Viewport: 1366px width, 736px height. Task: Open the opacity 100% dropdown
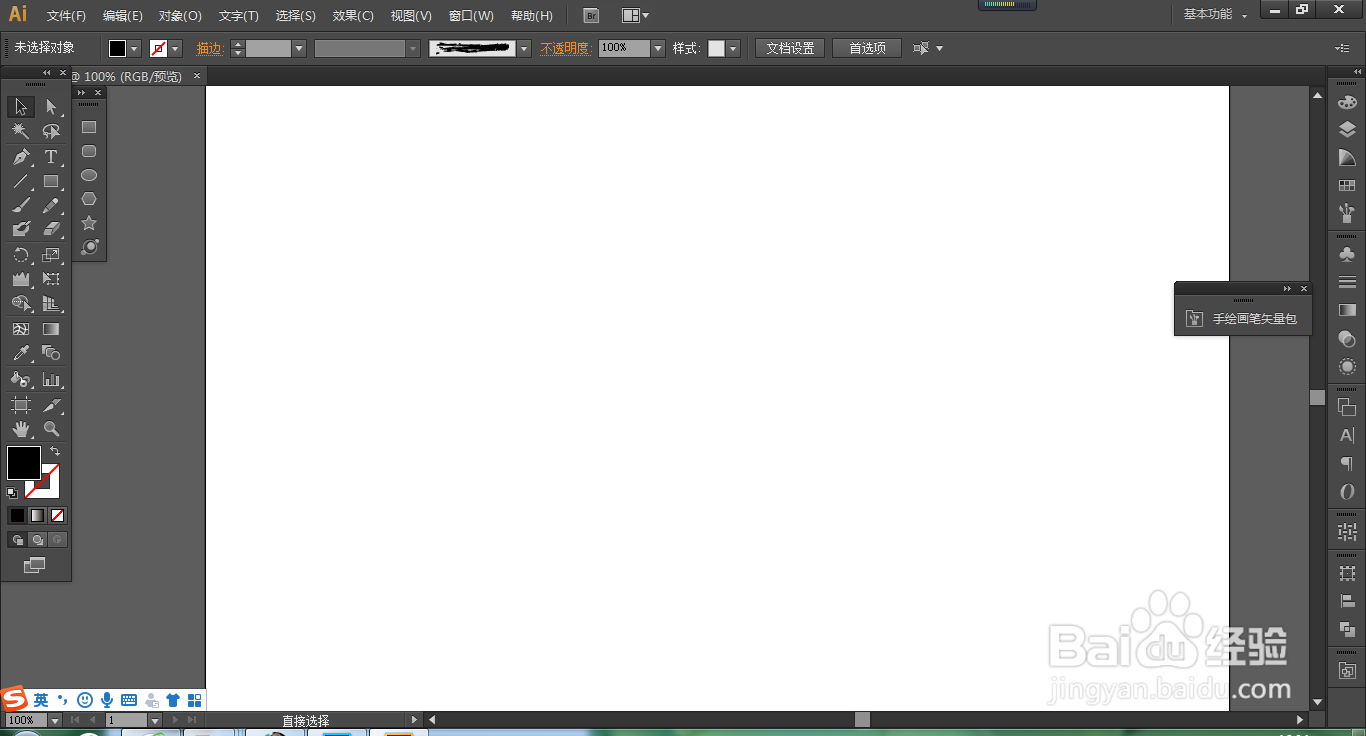tap(658, 48)
